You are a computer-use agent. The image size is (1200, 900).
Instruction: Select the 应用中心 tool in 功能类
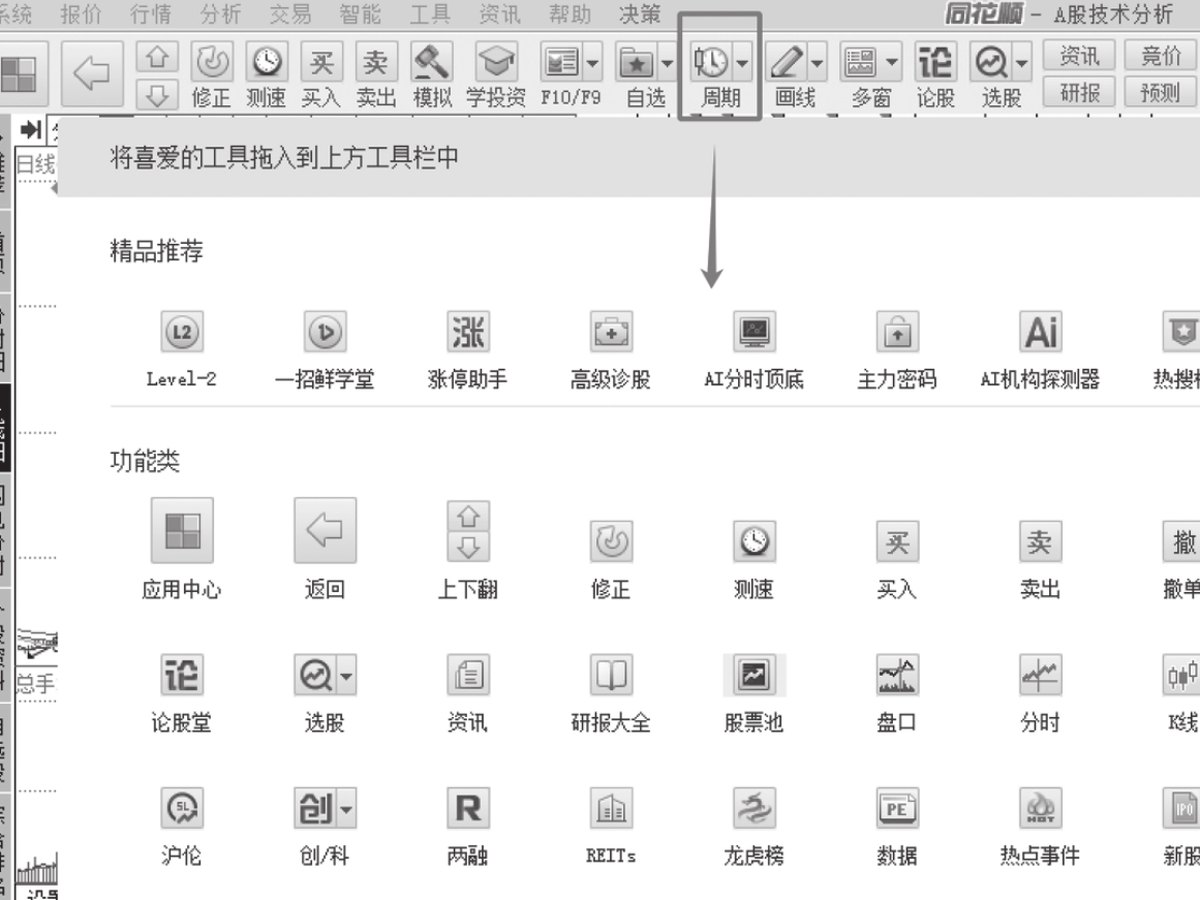pyautogui.click(x=182, y=530)
